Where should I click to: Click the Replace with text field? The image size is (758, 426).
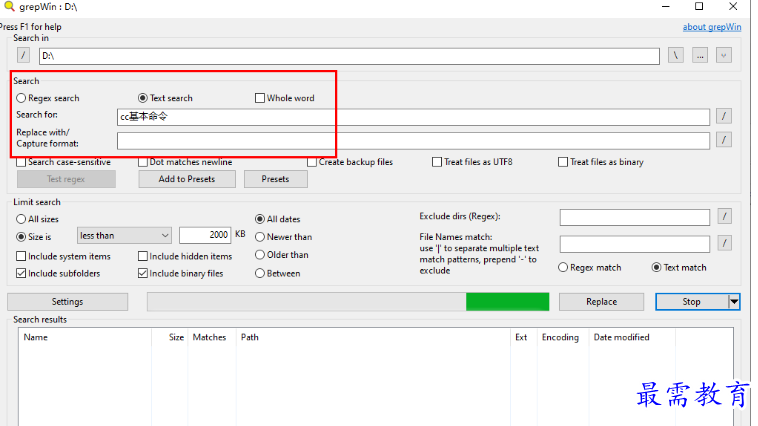click(413, 141)
